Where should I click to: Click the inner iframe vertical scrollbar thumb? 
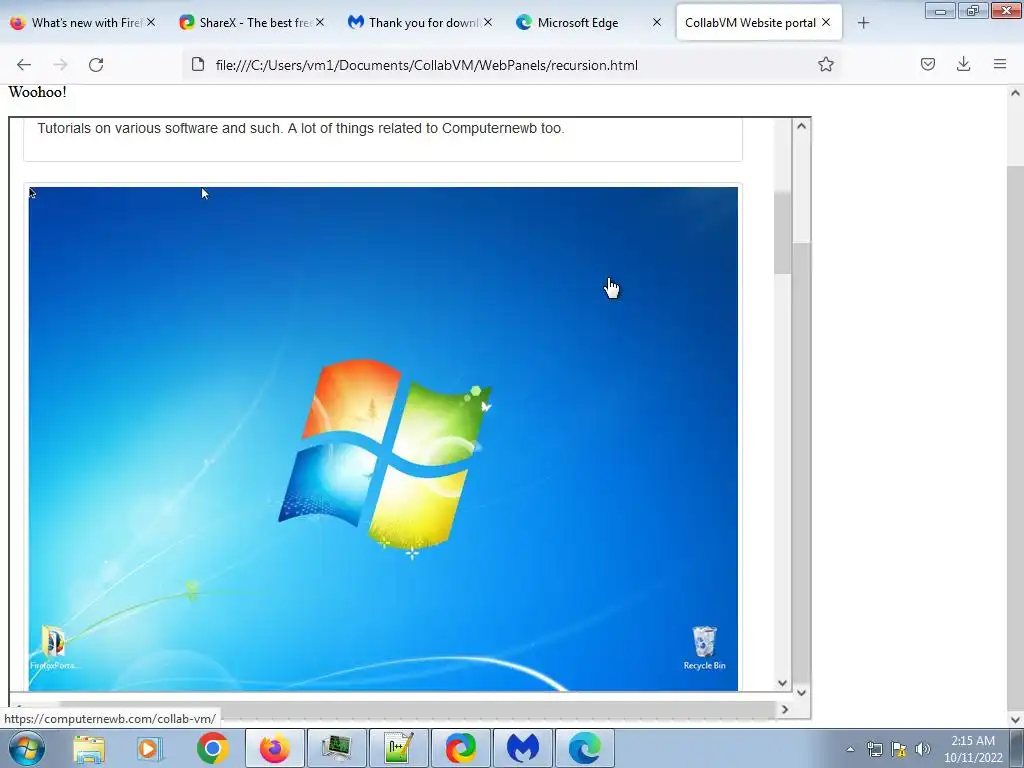(782, 232)
